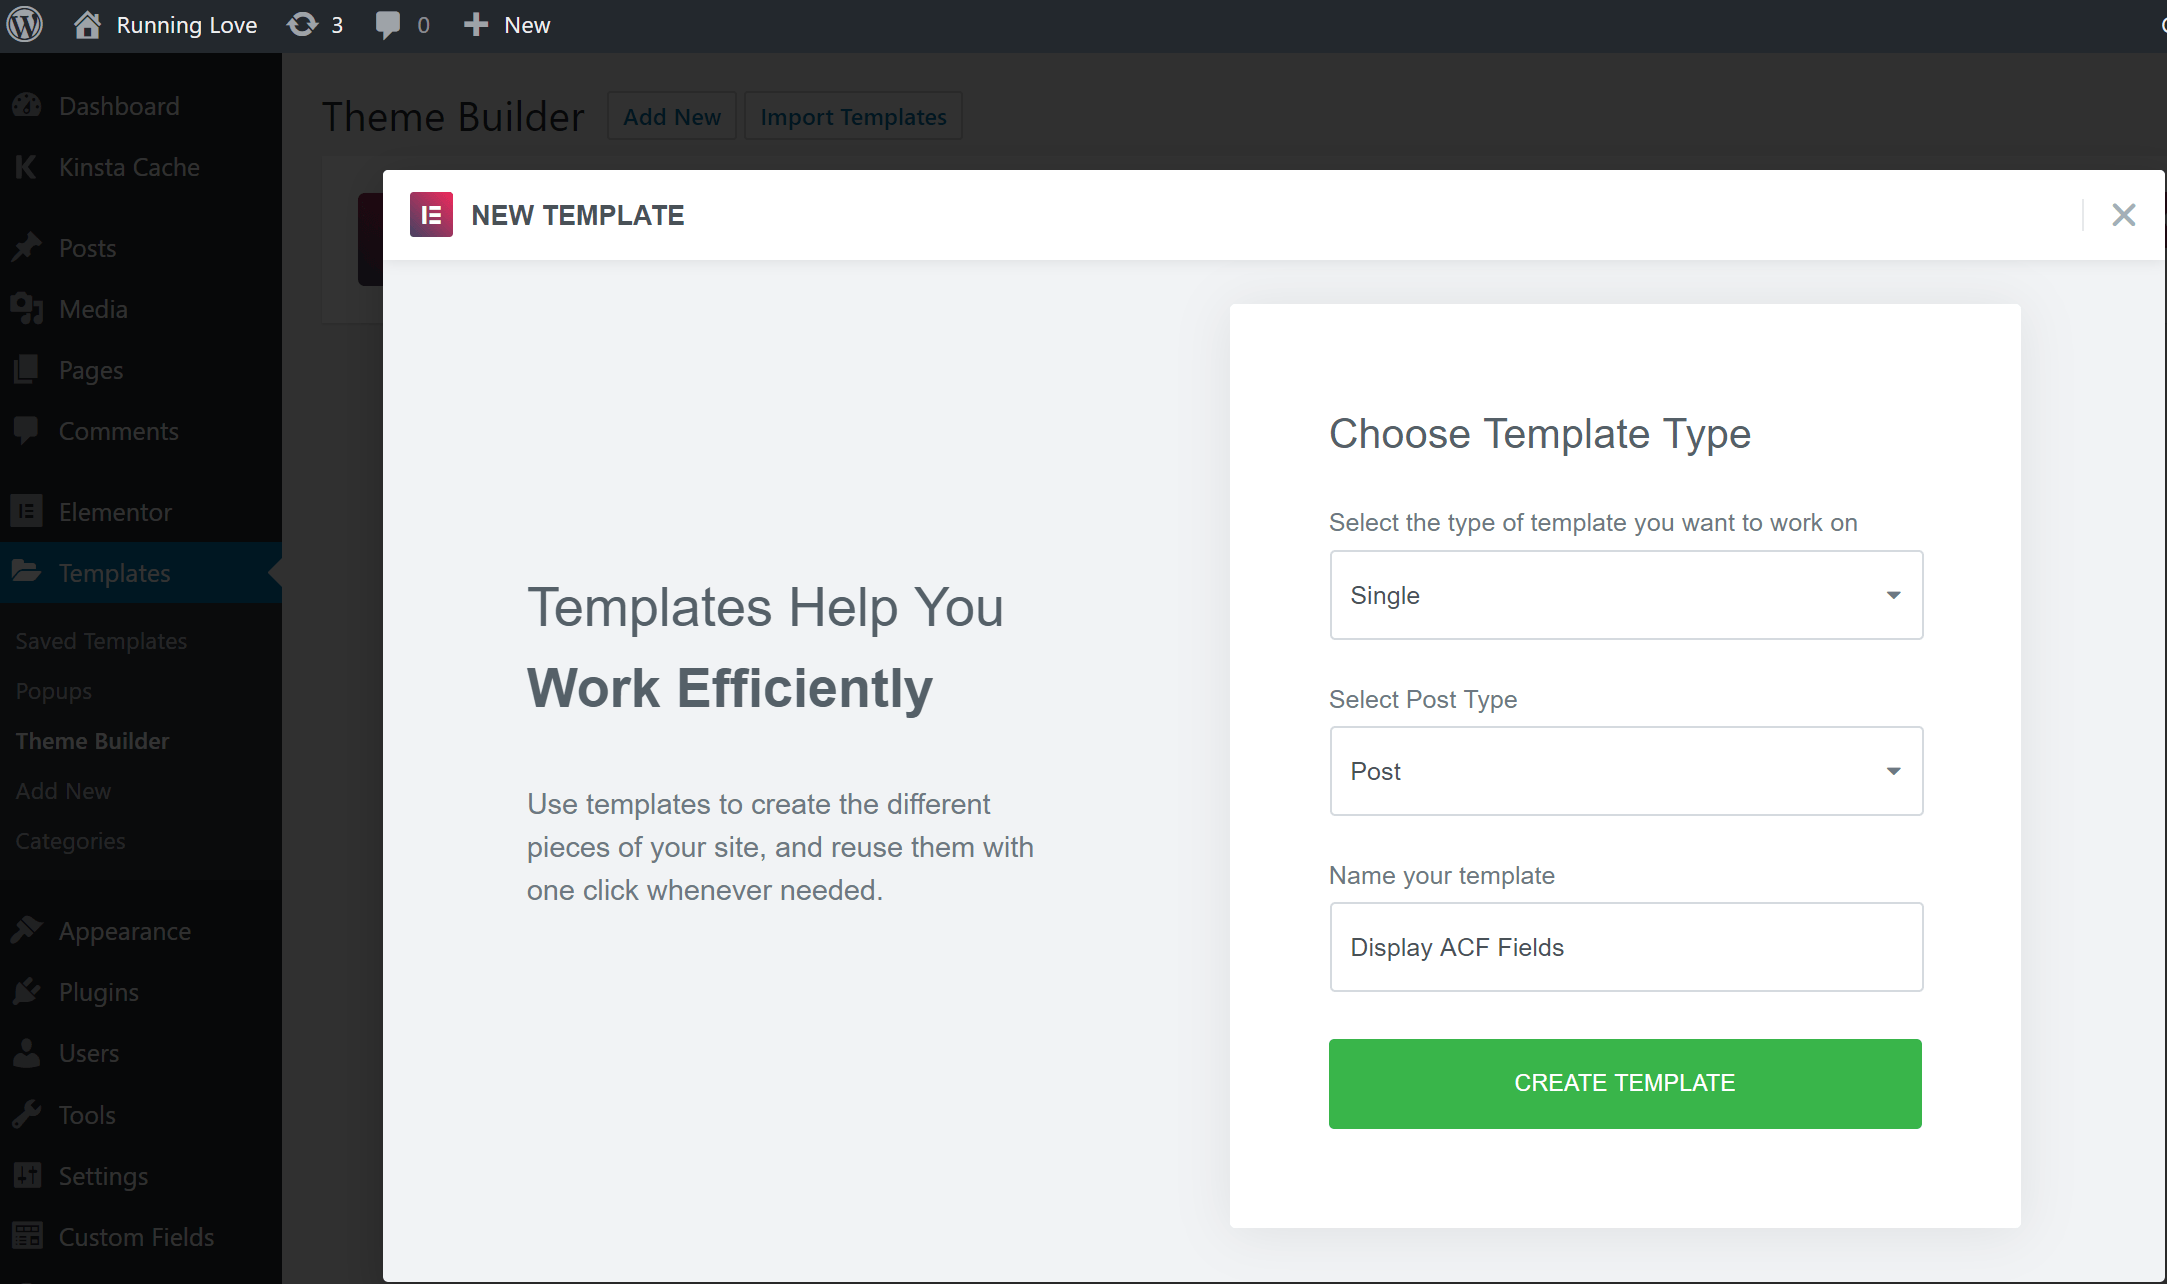Image resolution: width=2167 pixels, height=1284 pixels.
Task: Select Theme Builder in sidebar menu
Action: (90, 740)
